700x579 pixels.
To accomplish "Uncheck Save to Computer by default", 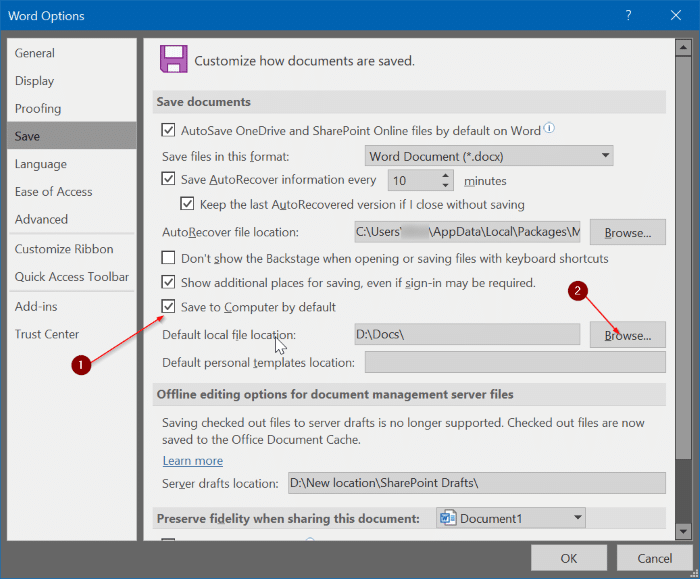I will click(x=168, y=307).
